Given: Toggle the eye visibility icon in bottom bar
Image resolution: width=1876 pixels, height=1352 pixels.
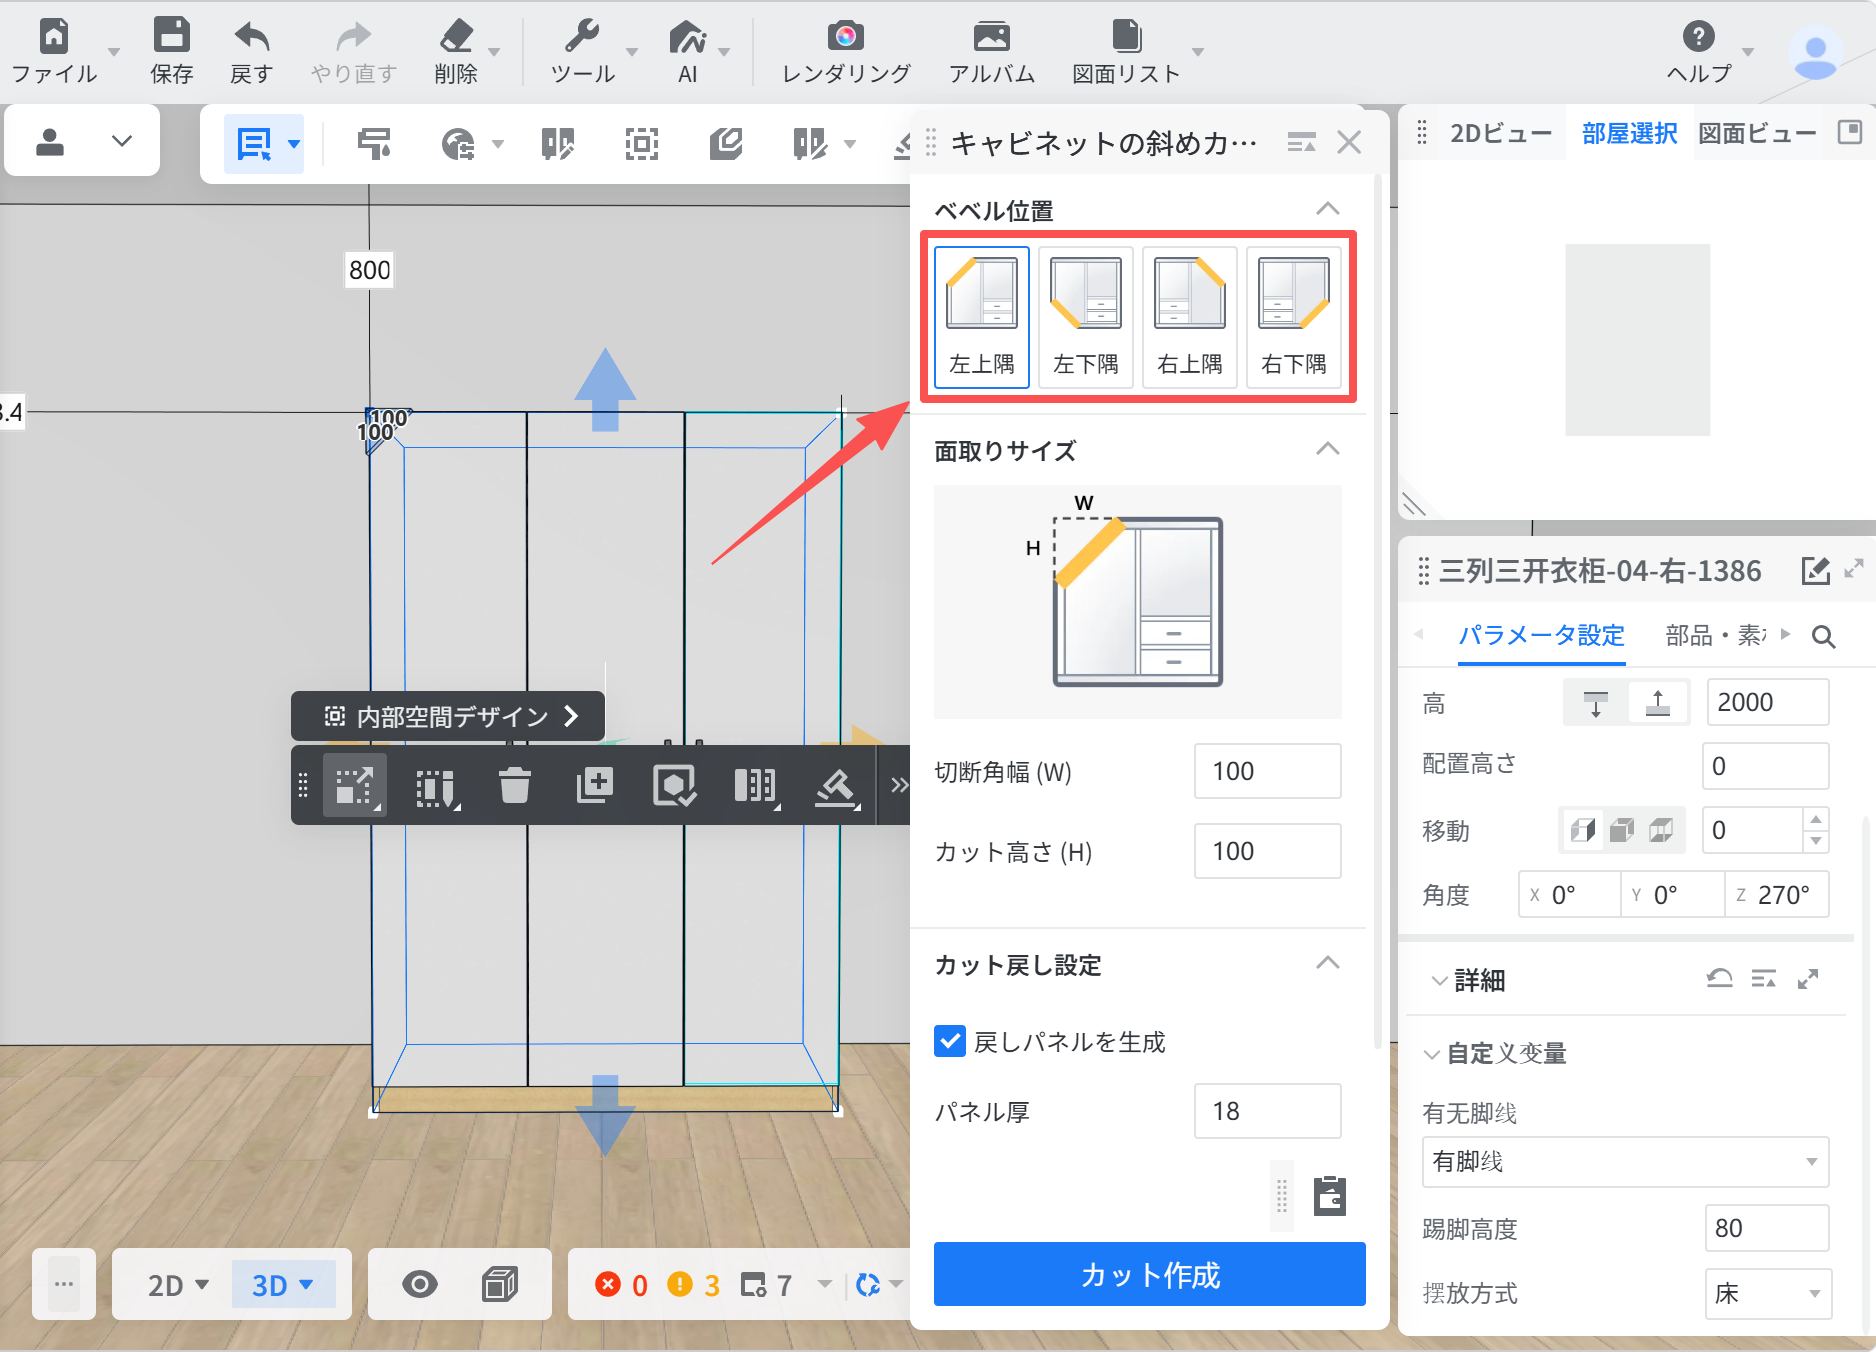Looking at the screenshot, I should [x=419, y=1284].
